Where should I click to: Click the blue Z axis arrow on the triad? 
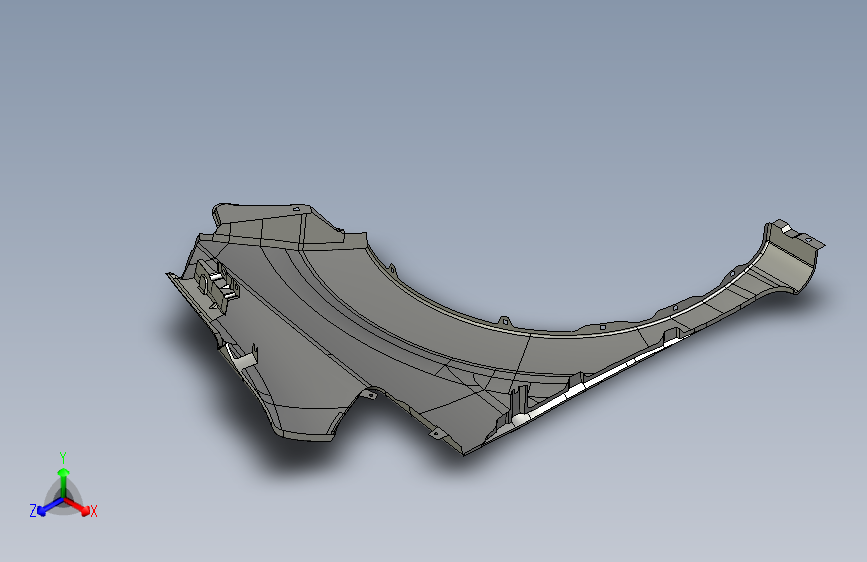click(50, 507)
